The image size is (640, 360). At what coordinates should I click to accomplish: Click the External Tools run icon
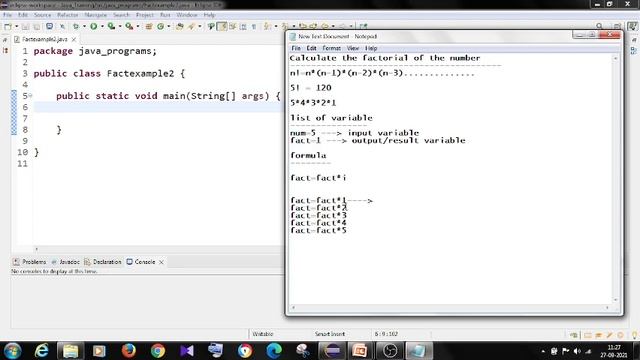(x=129, y=27)
